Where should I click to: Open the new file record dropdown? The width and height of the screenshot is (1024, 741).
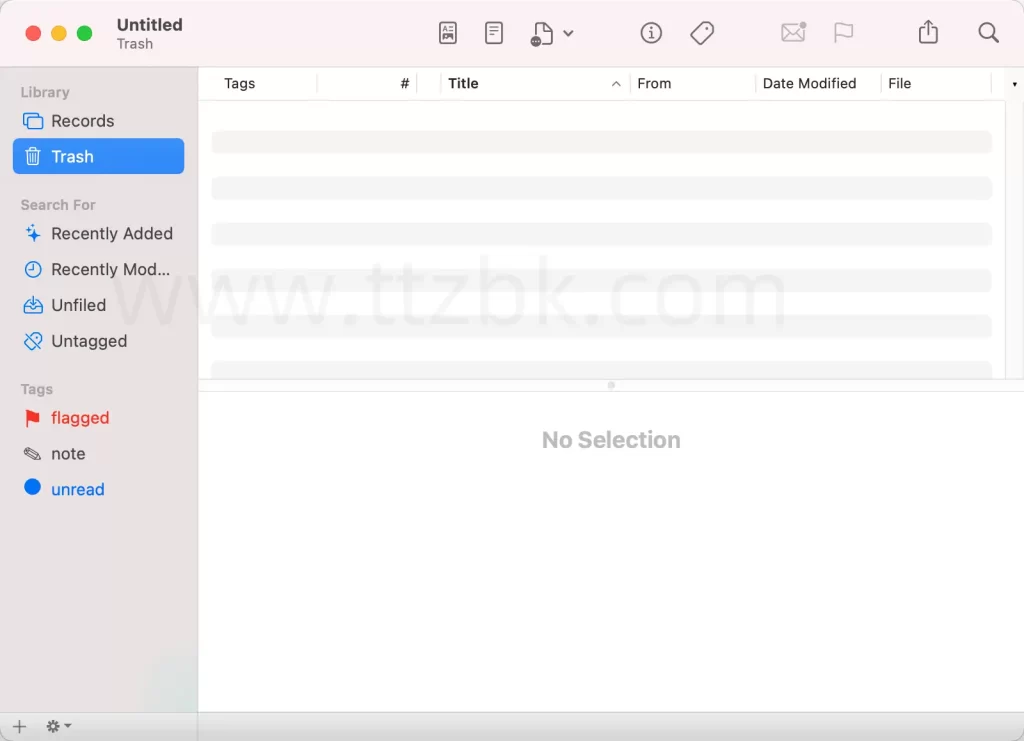pyautogui.click(x=552, y=34)
